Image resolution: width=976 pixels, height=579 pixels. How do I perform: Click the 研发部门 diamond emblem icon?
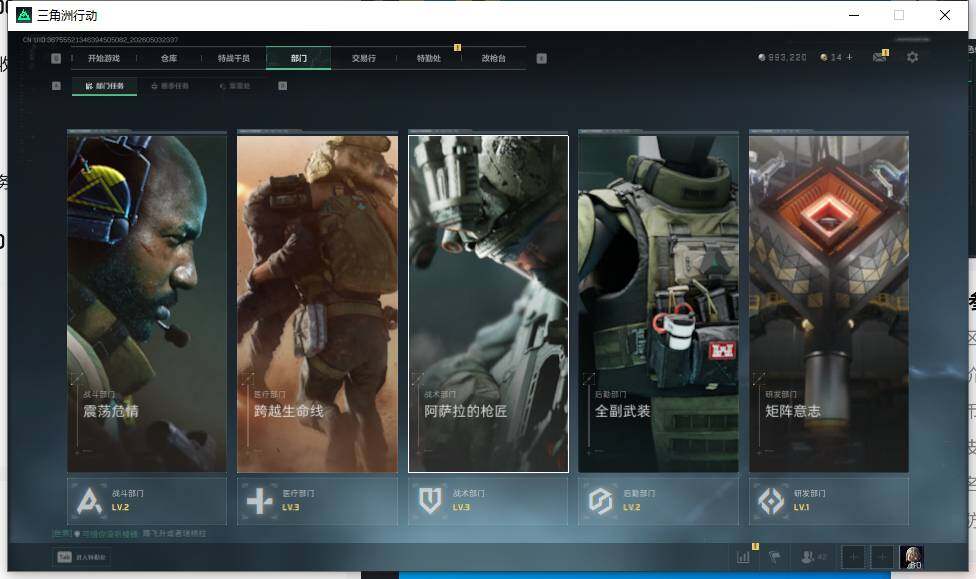click(771, 501)
